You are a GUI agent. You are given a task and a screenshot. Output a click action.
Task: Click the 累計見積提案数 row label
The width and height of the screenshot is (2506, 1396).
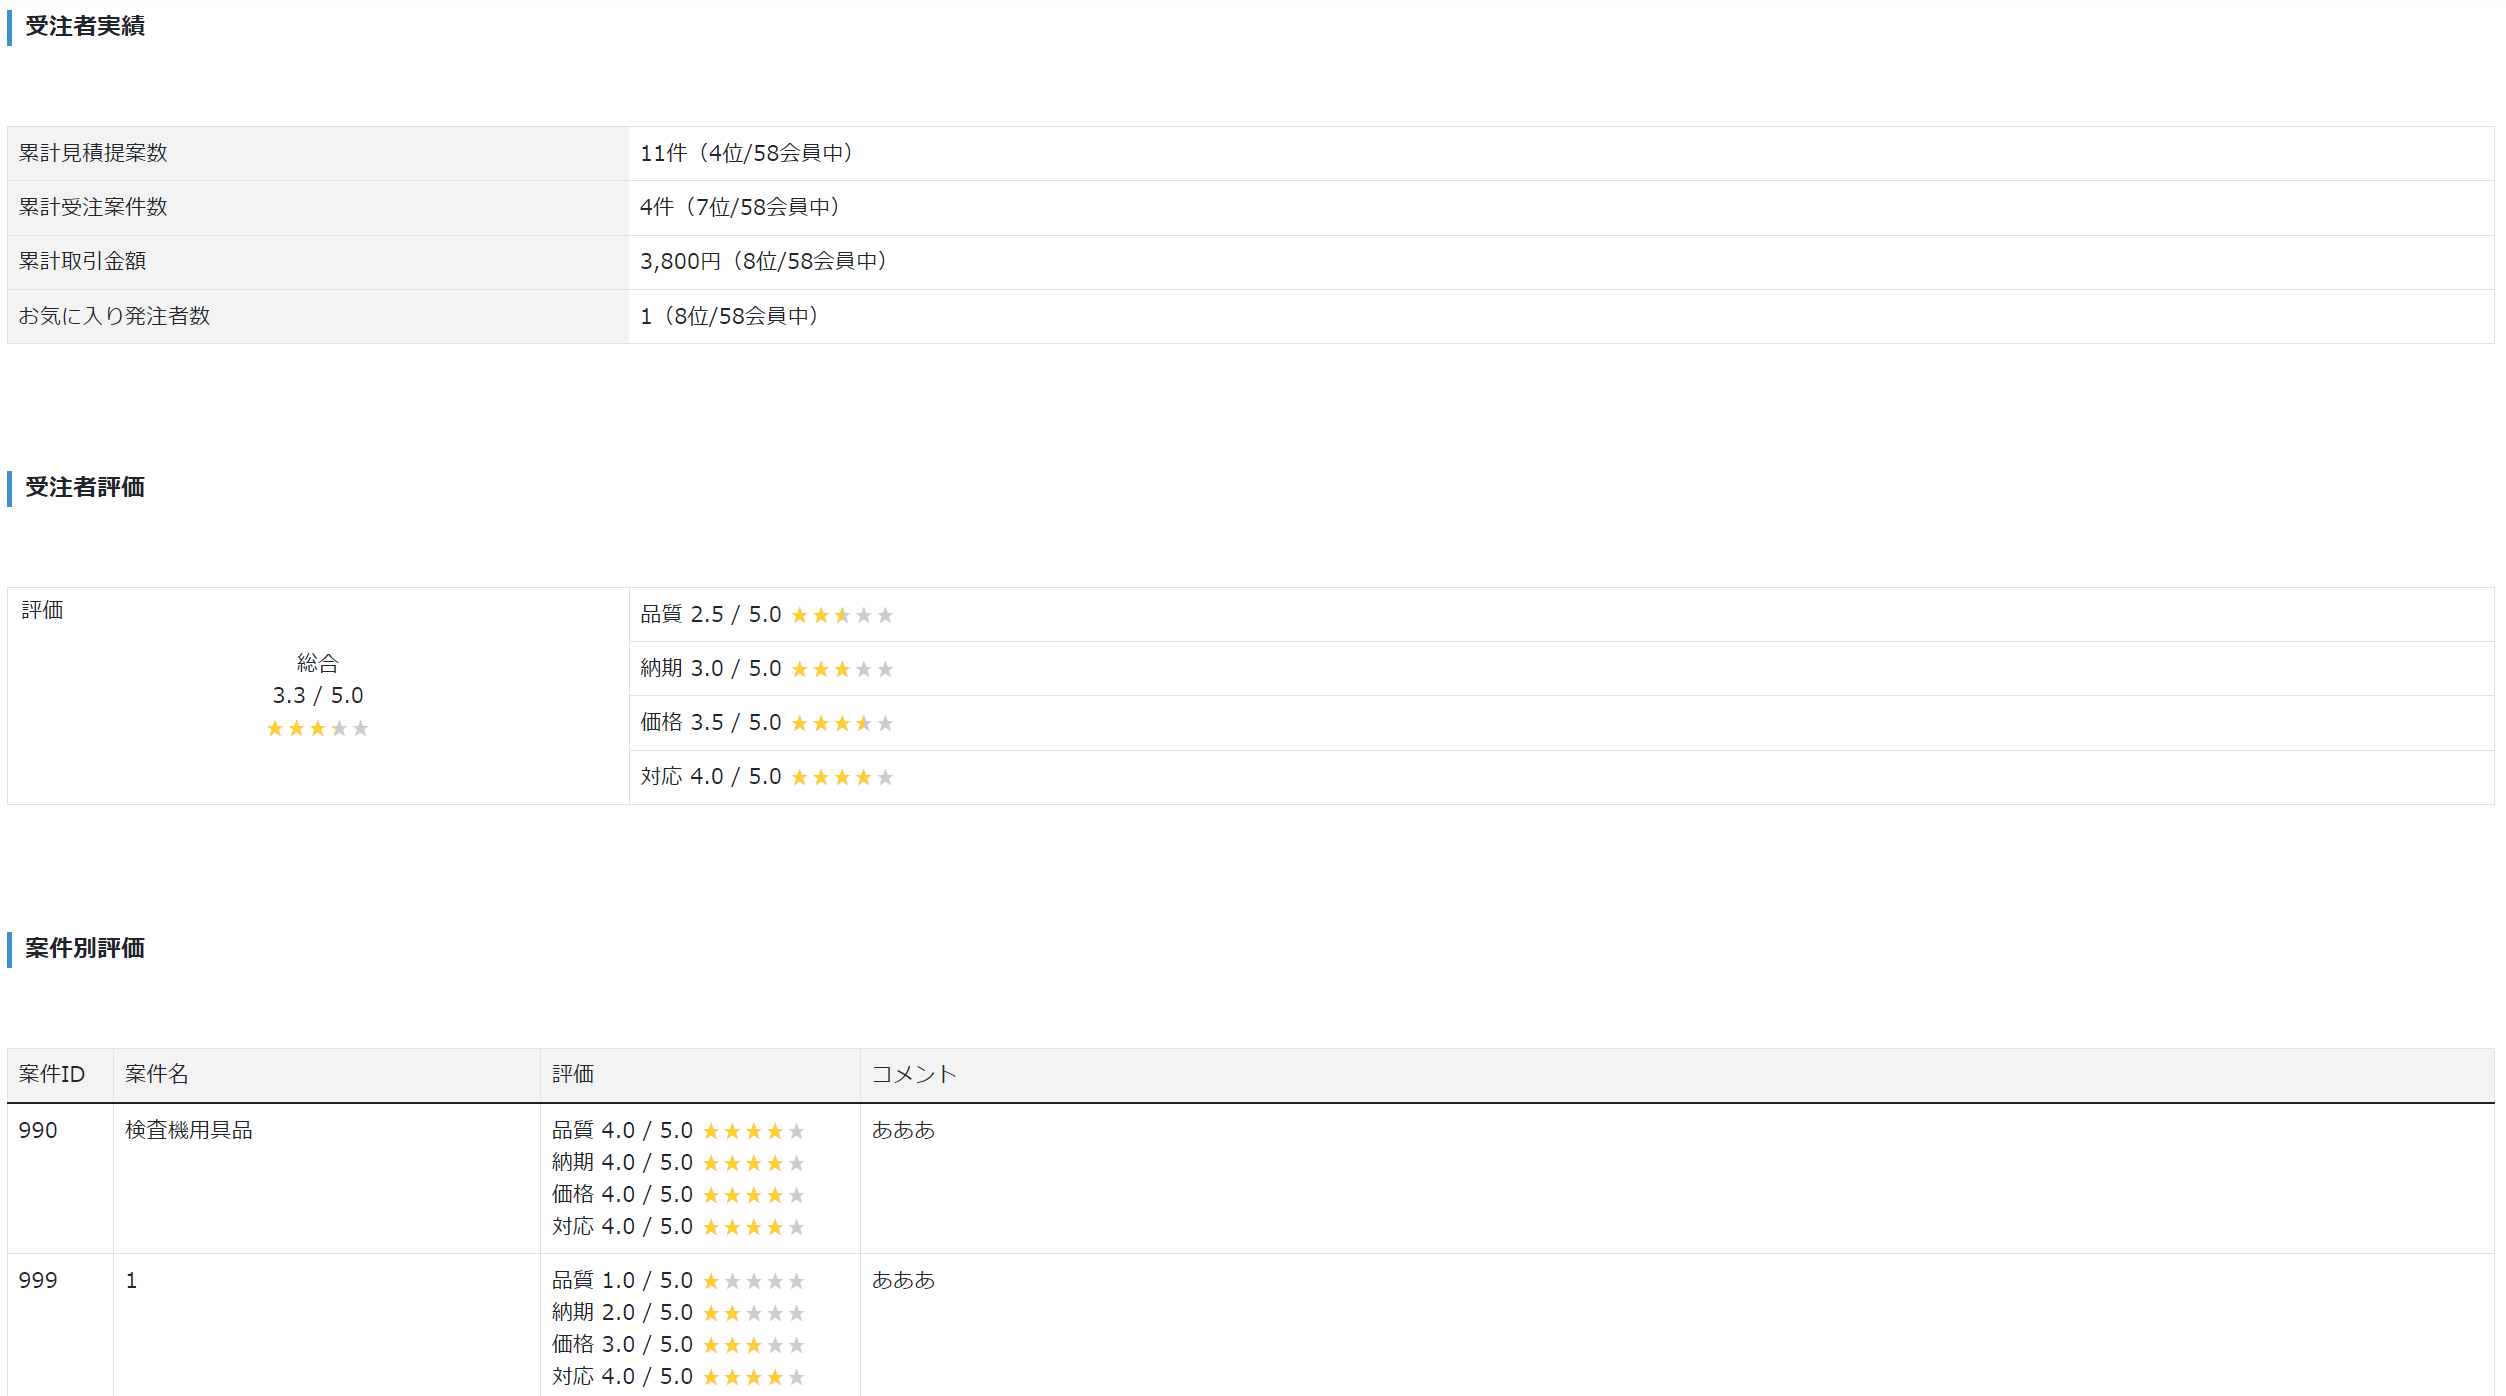pos(93,153)
